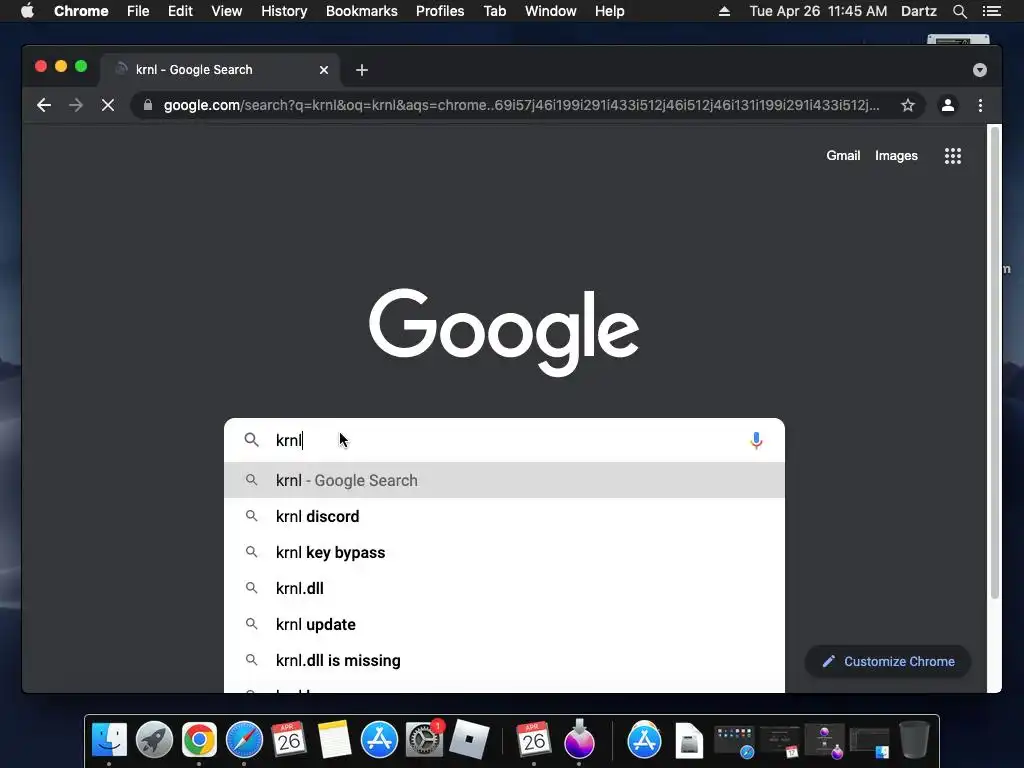Image resolution: width=1024 pixels, height=768 pixels.
Task: Open the disk image file in dock
Action: 689,741
